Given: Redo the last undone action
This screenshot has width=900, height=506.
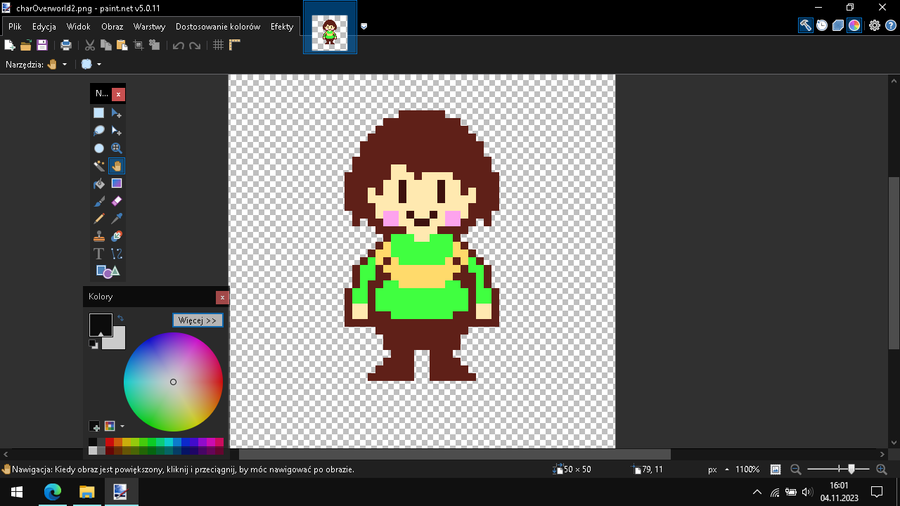Looking at the screenshot, I should click(x=195, y=45).
